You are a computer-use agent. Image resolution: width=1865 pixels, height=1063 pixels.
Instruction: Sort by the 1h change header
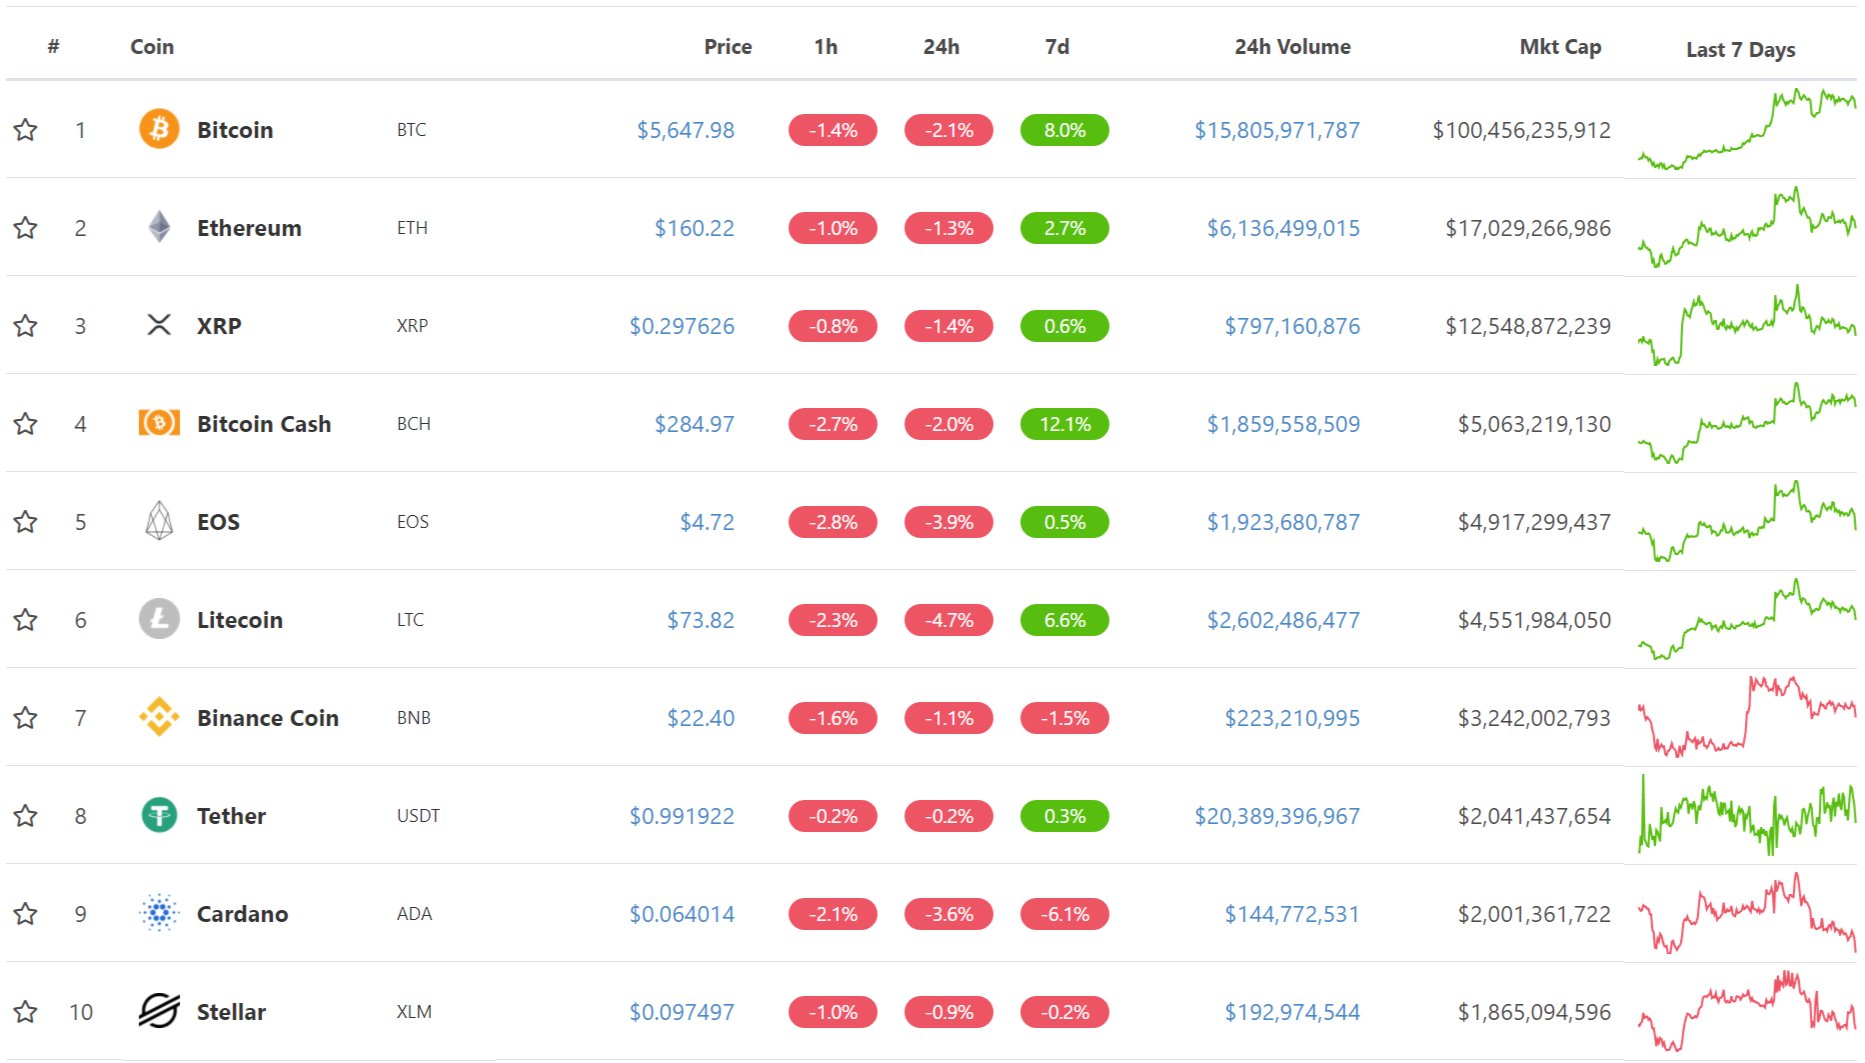point(825,46)
